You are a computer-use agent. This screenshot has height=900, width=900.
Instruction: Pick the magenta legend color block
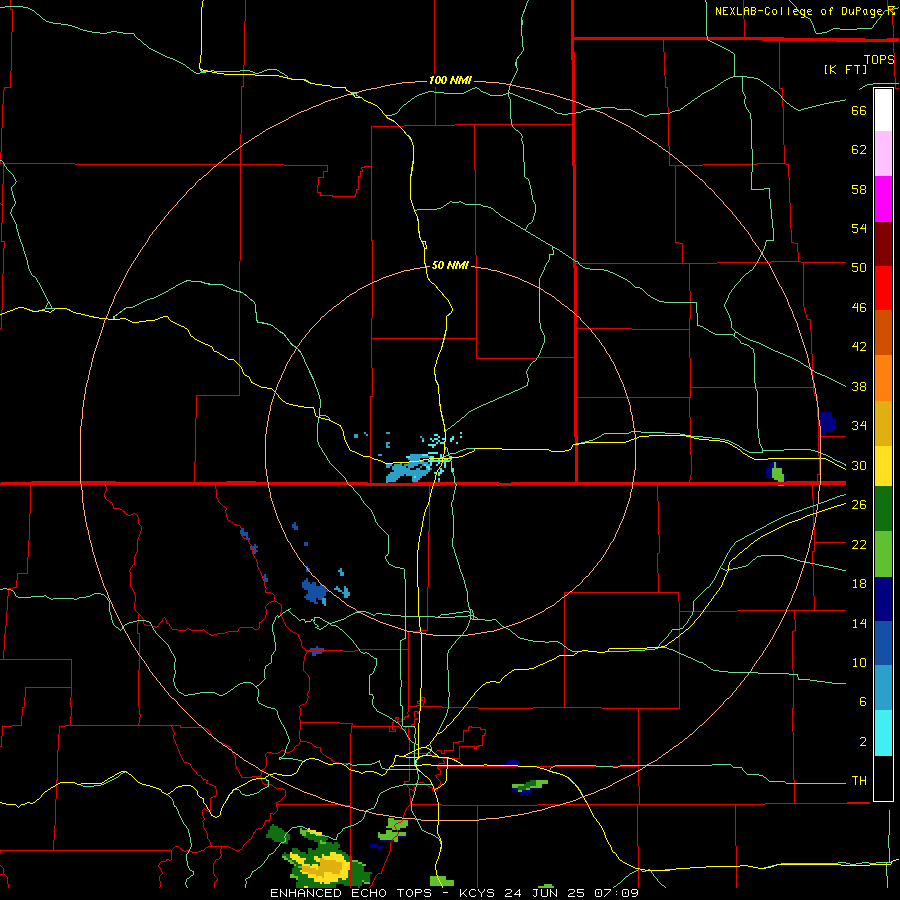pos(883,199)
